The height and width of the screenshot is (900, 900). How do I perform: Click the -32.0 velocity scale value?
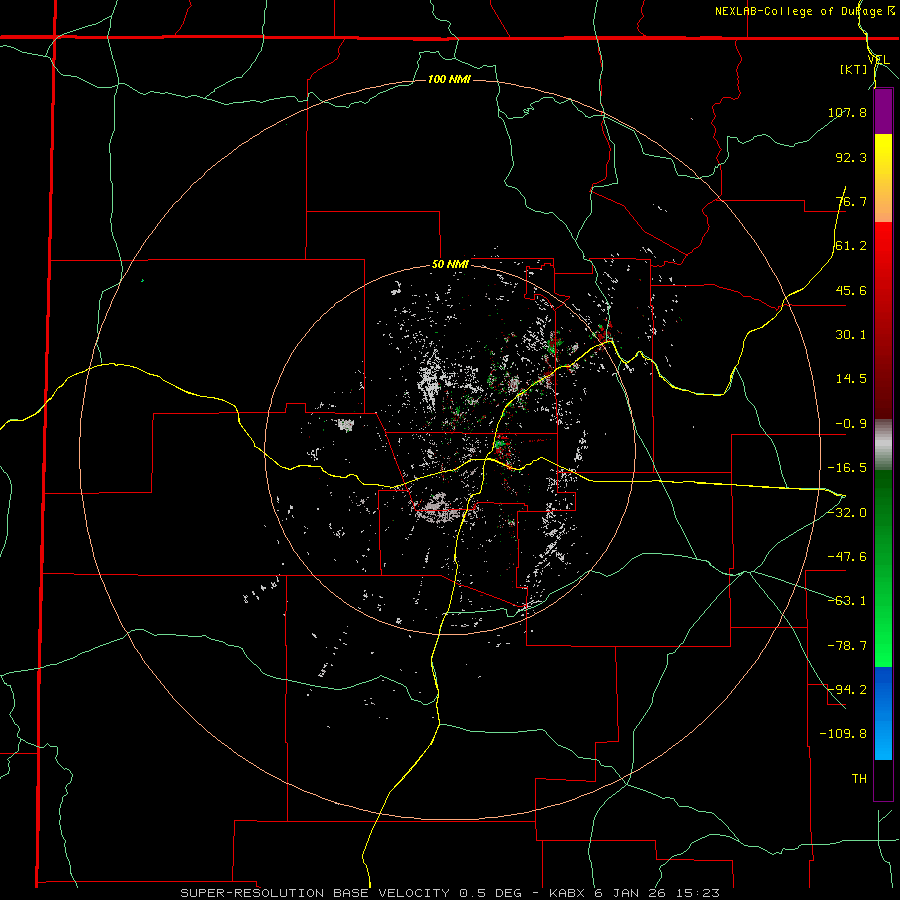847,513
